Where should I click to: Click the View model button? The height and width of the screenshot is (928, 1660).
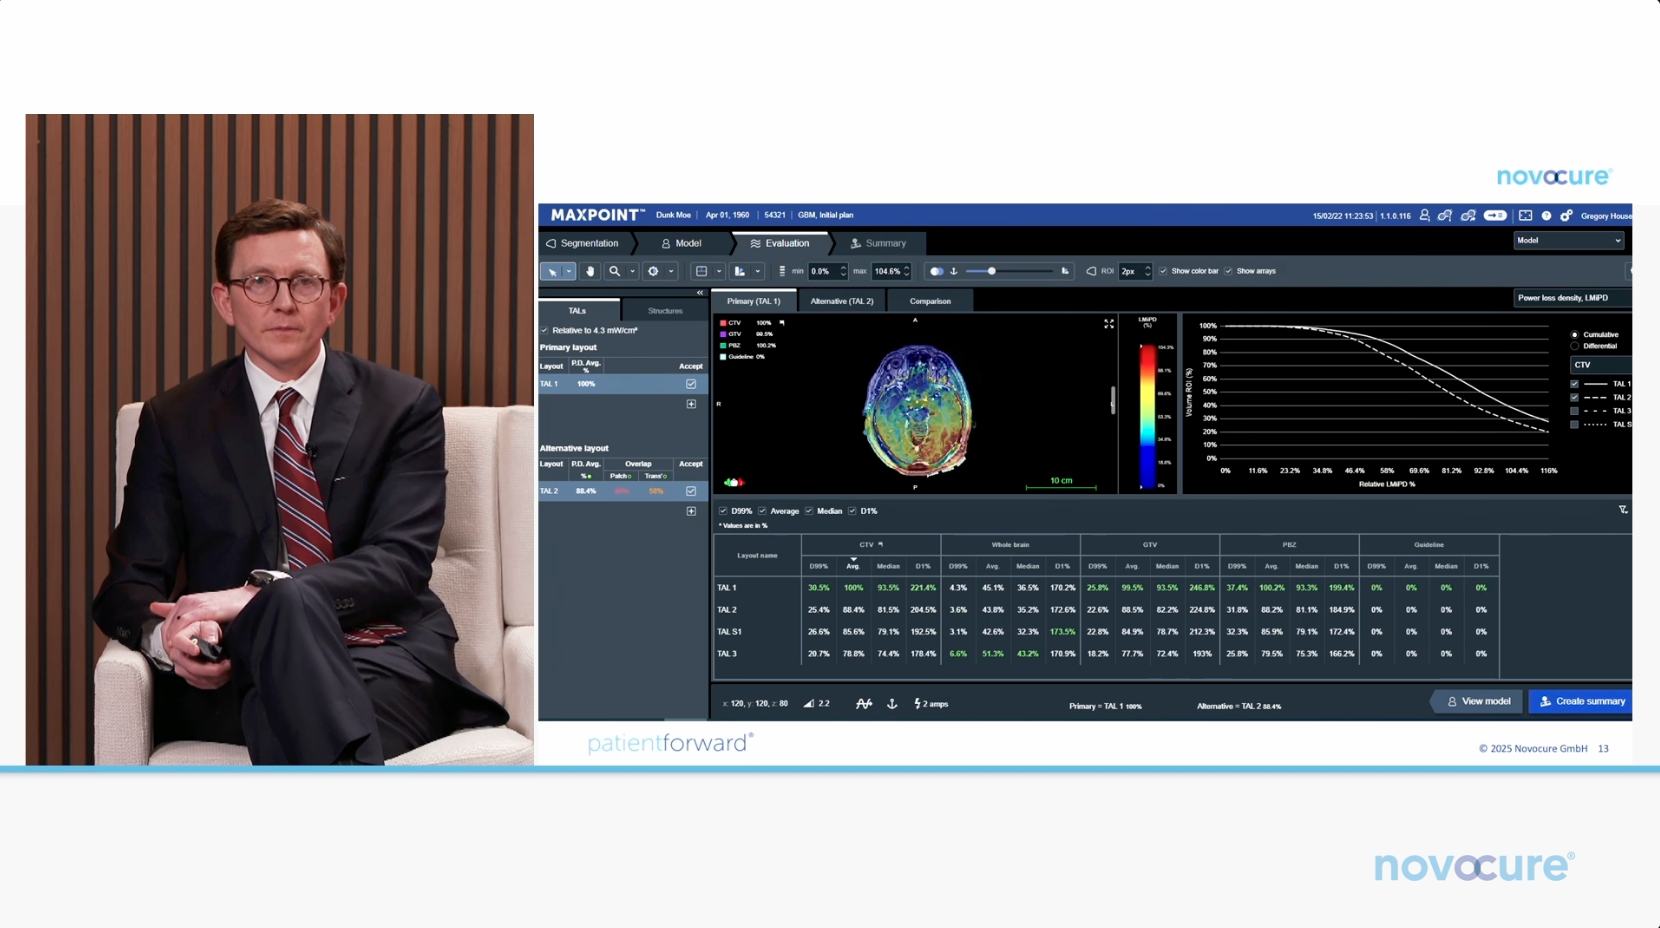pyautogui.click(x=1478, y=702)
